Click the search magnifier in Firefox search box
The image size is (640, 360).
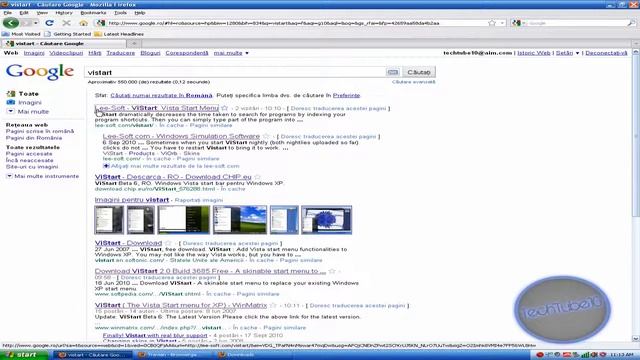pos(631,23)
